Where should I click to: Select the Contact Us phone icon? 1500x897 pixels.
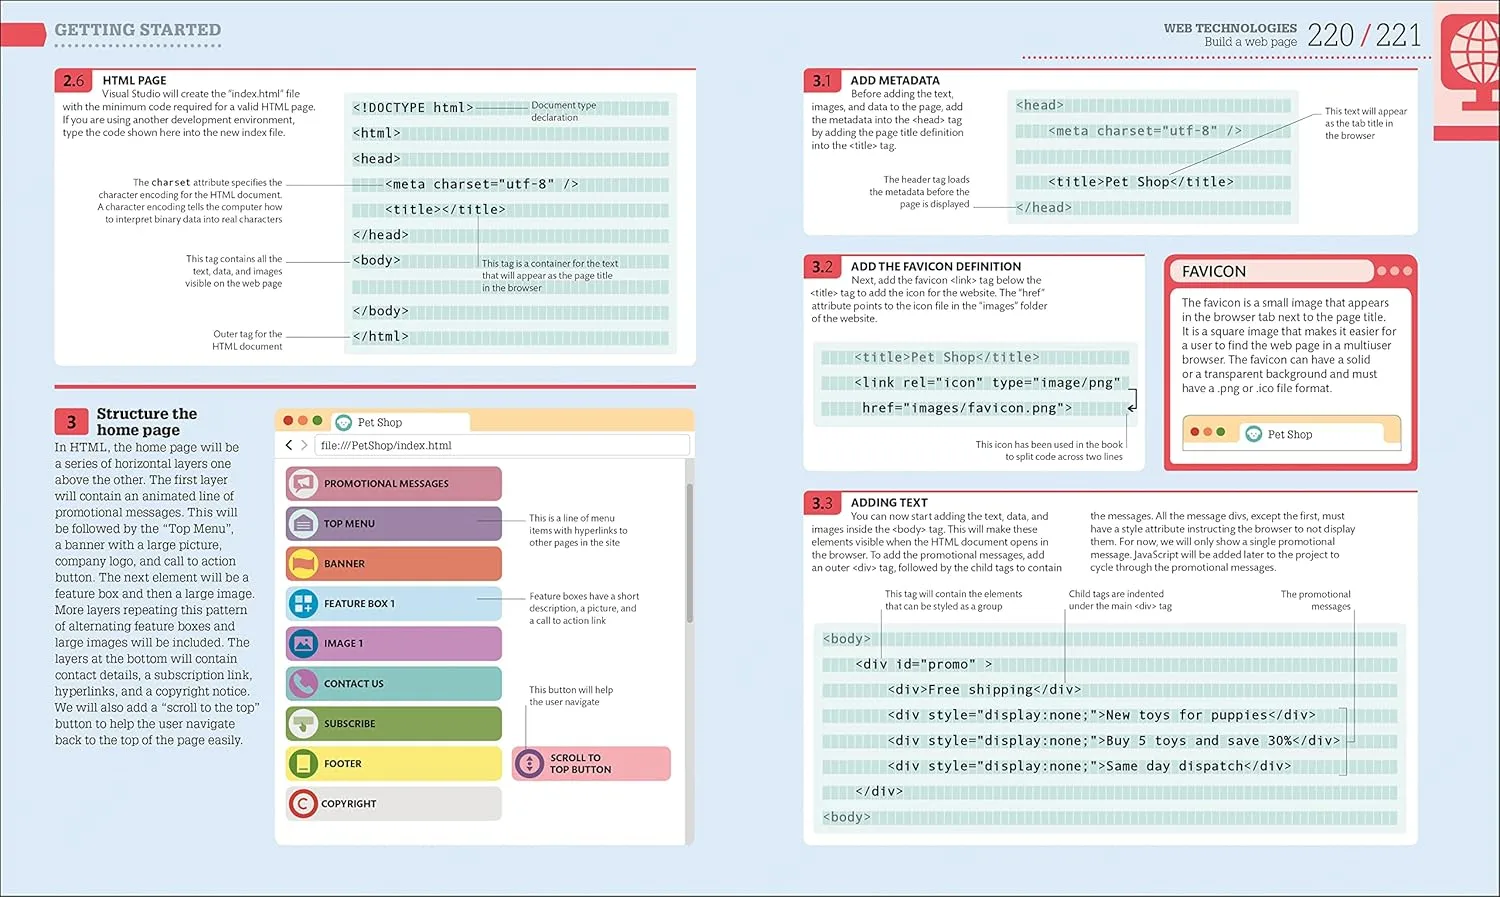coord(303,683)
